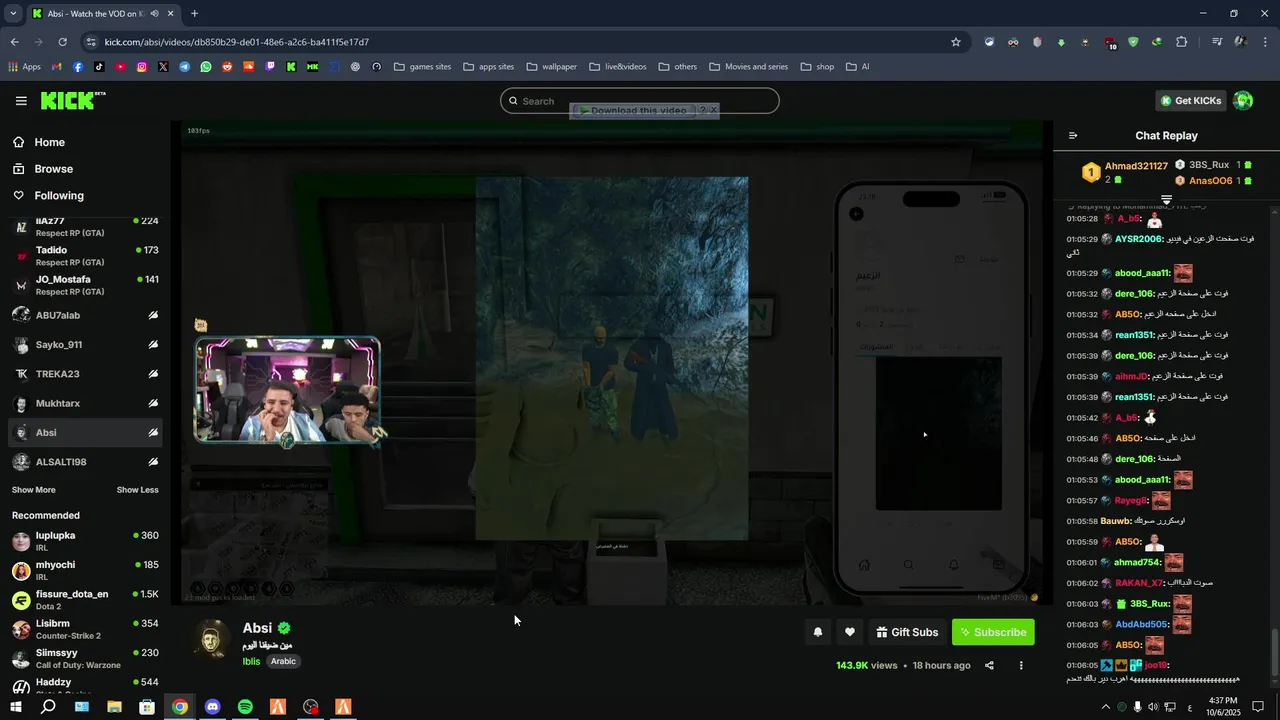1280x720 pixels.
Task: Toggle follow heart for Absi
Action: [x=850, y=632]
